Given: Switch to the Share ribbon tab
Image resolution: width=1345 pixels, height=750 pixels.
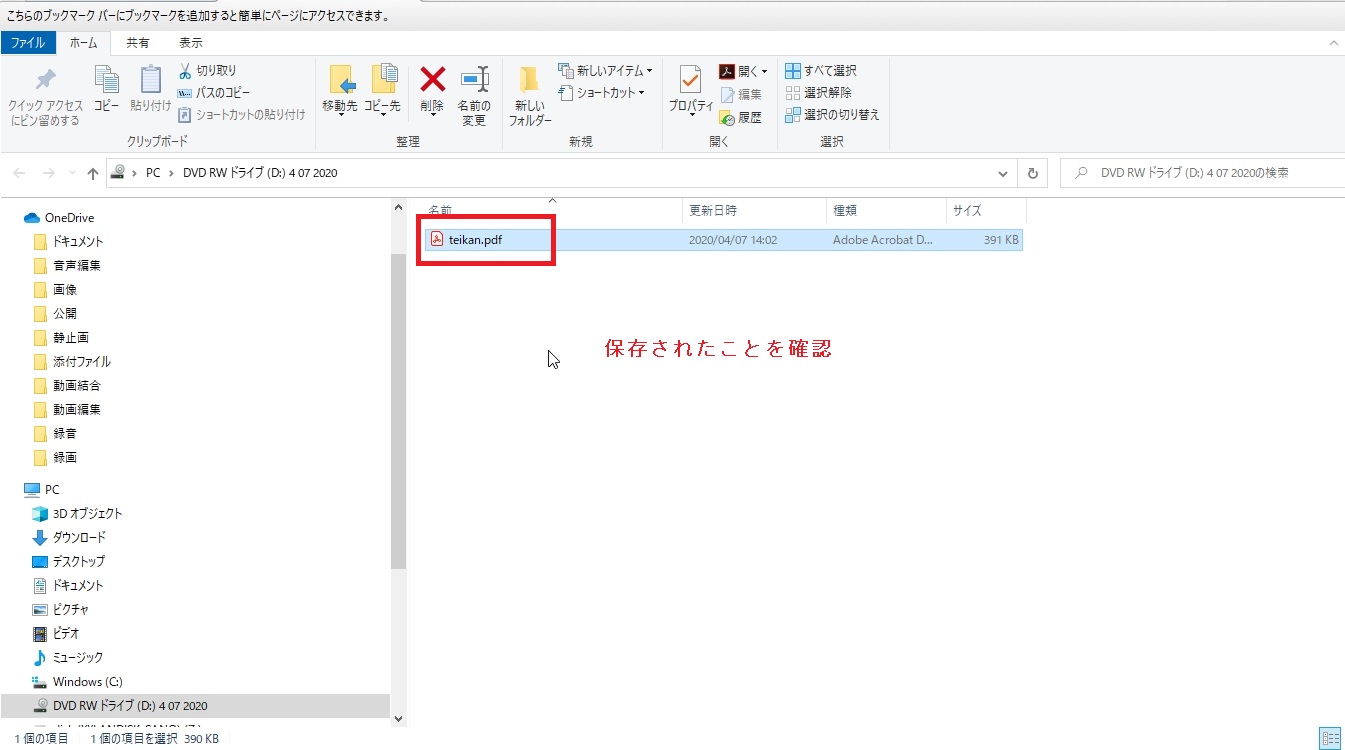Looking at the screenshot, I should tap(138, 43).
